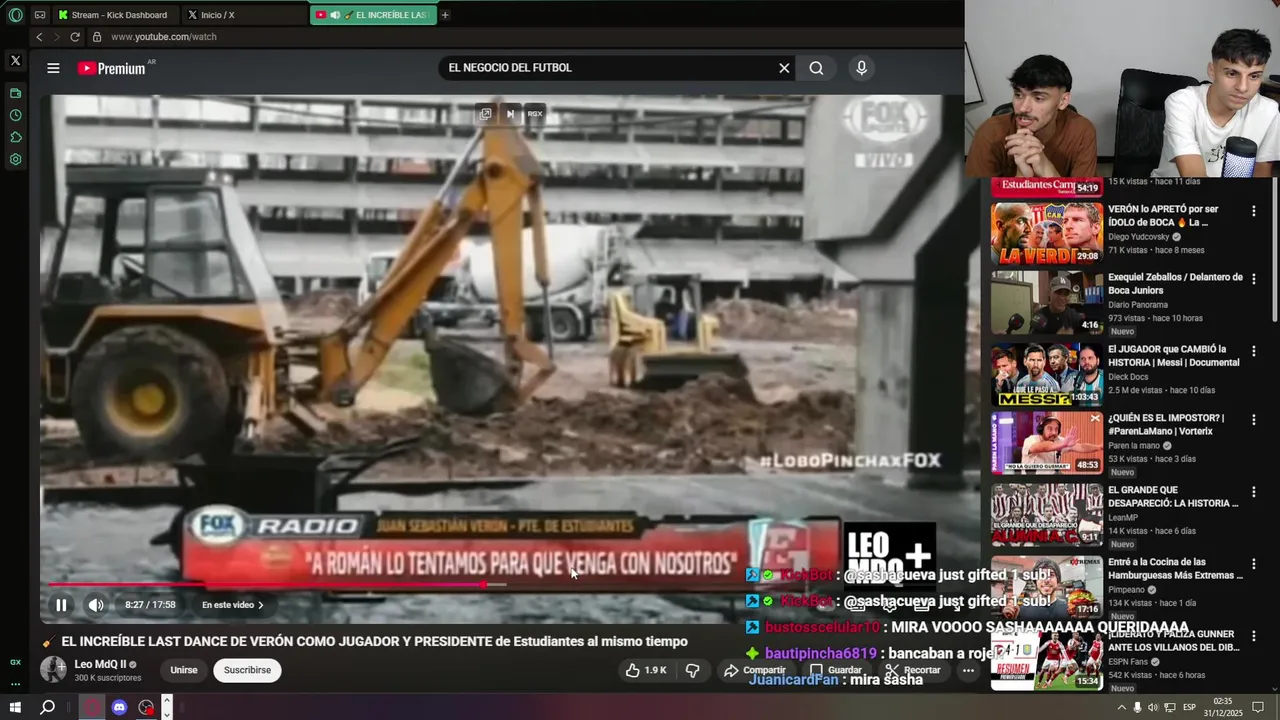This screenshot has height=720, width=1280.
Task: Expand the 'En este video' chapters chevron
Action: 261,605
